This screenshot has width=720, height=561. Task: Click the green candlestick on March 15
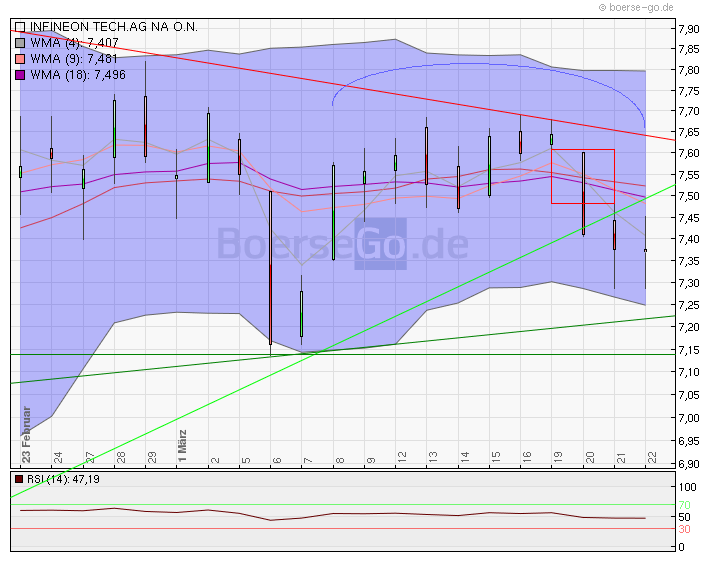pyautogui.click(x=489, y=166)
